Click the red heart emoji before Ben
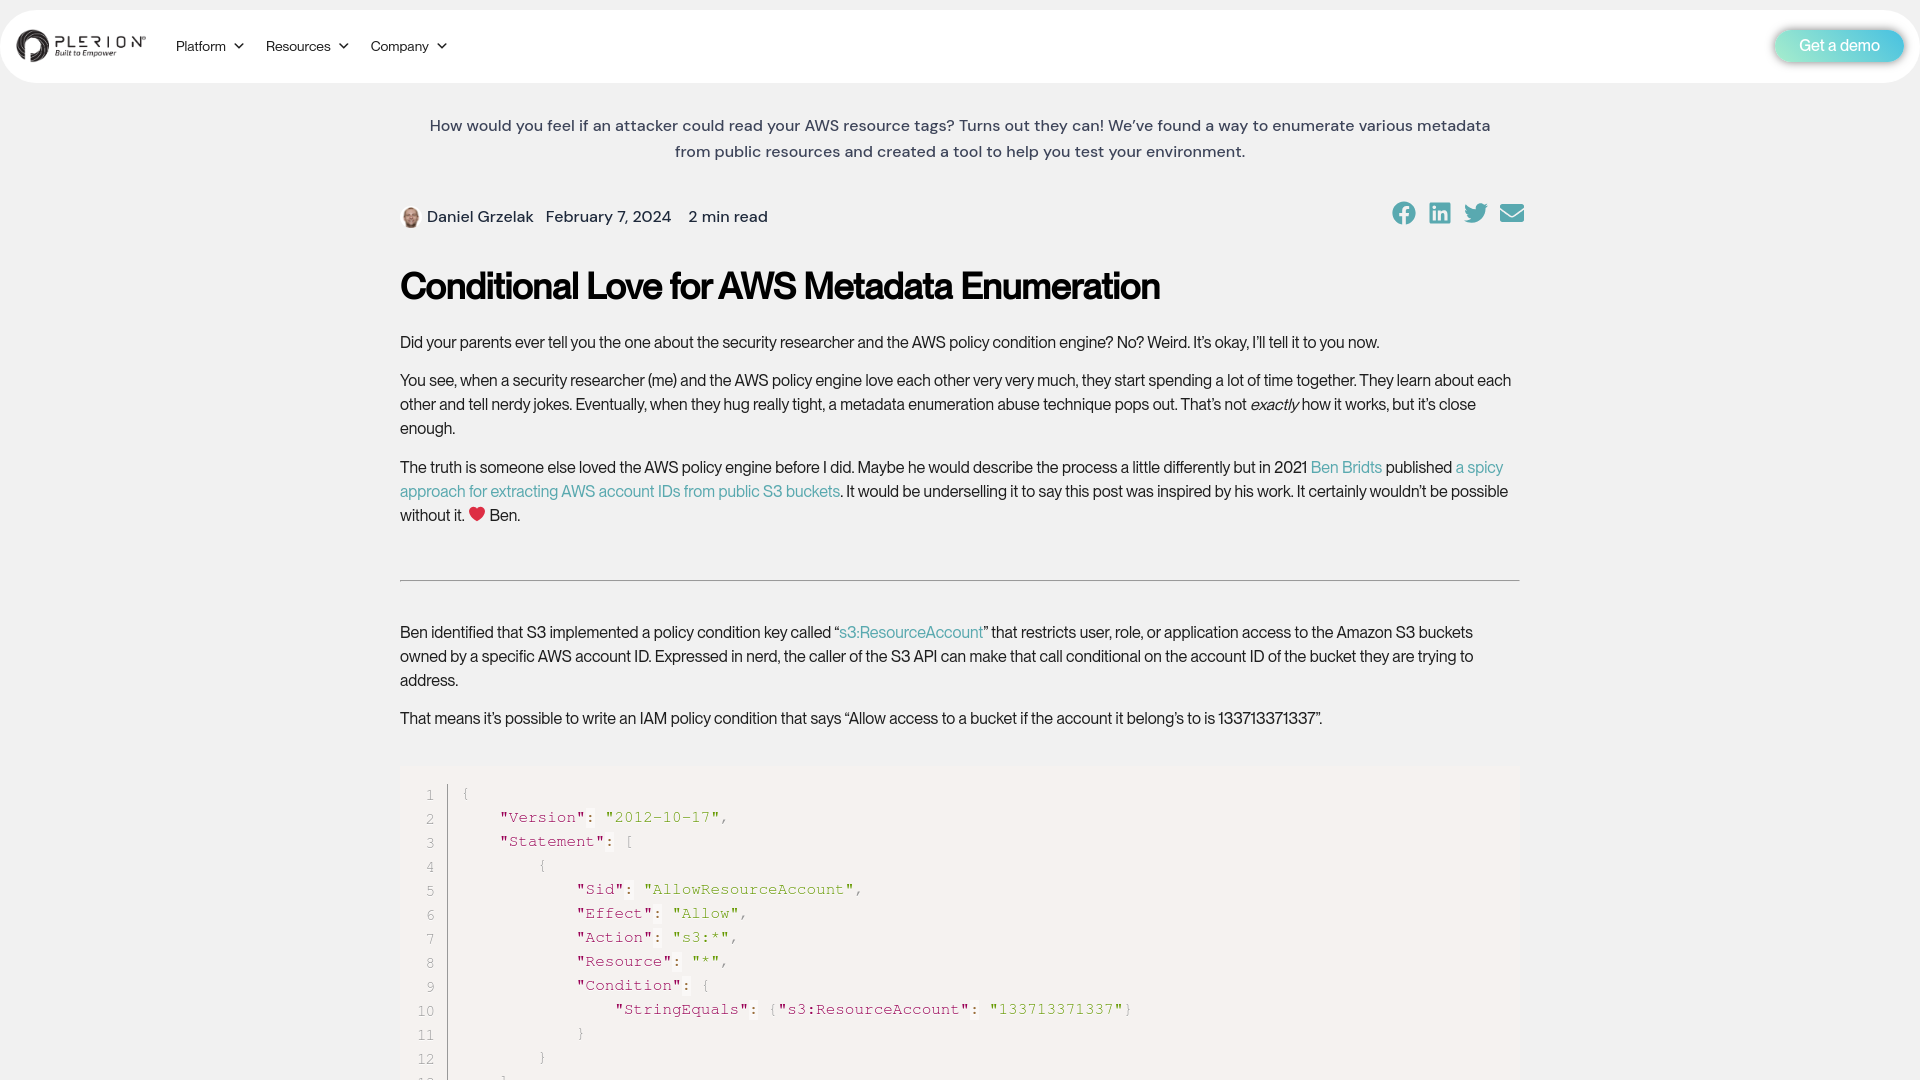Viewport: 1920px width, 1080px height. click(x=477, y=514)
